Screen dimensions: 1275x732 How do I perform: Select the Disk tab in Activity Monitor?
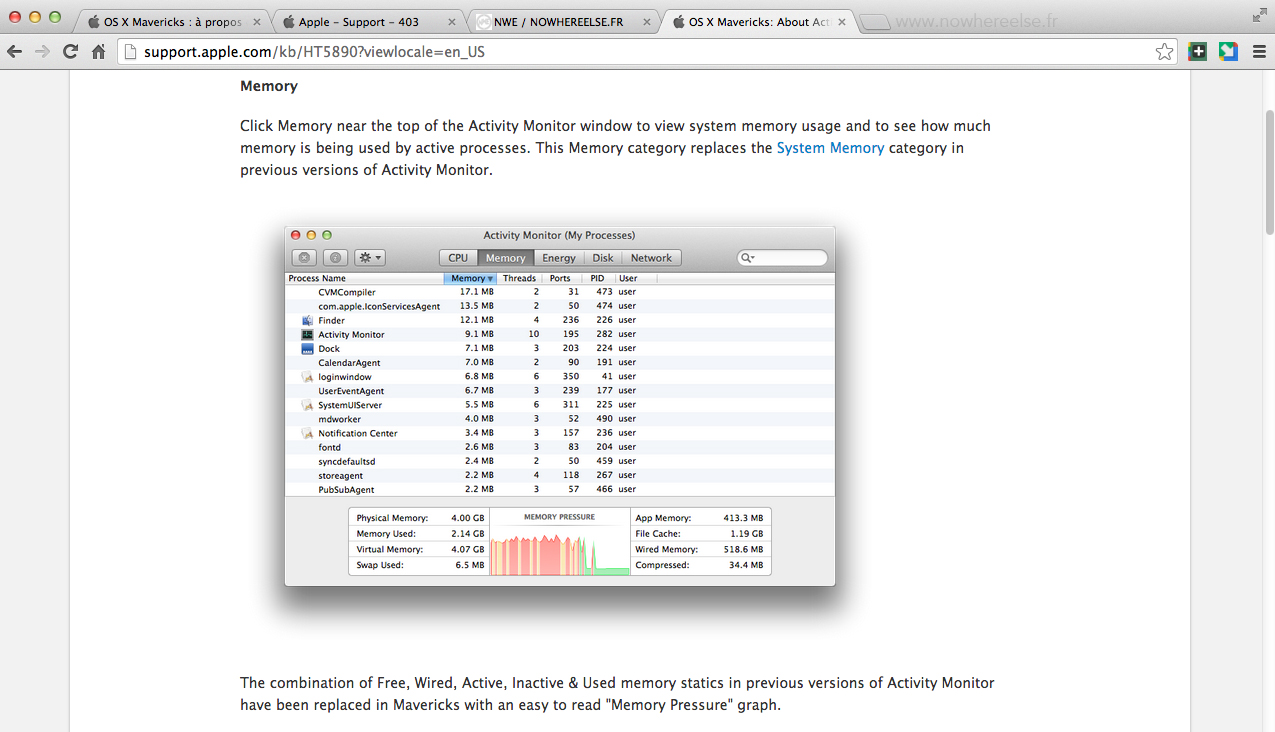pyautogui.click(x=603, y=258)
